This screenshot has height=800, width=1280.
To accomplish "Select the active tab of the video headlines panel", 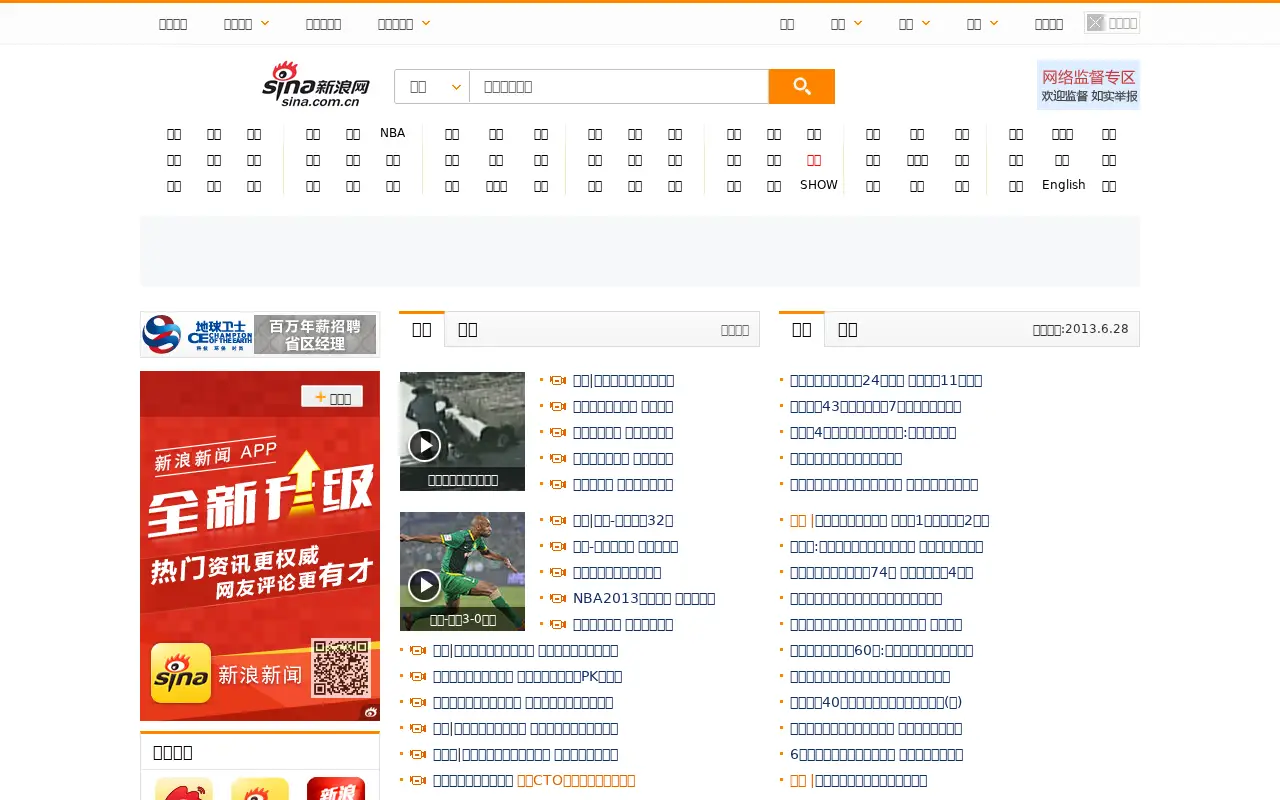I will 422,329.
